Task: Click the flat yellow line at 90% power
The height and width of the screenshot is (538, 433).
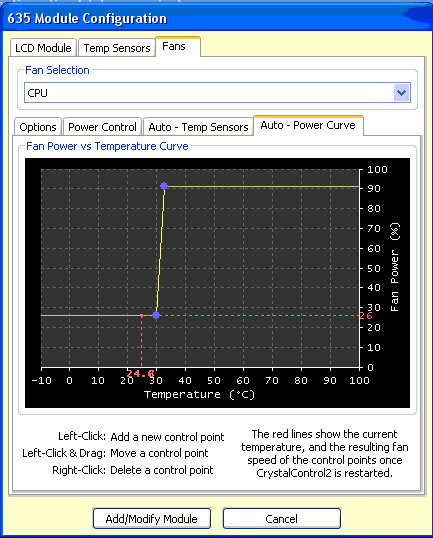Action: coord(262,187)
